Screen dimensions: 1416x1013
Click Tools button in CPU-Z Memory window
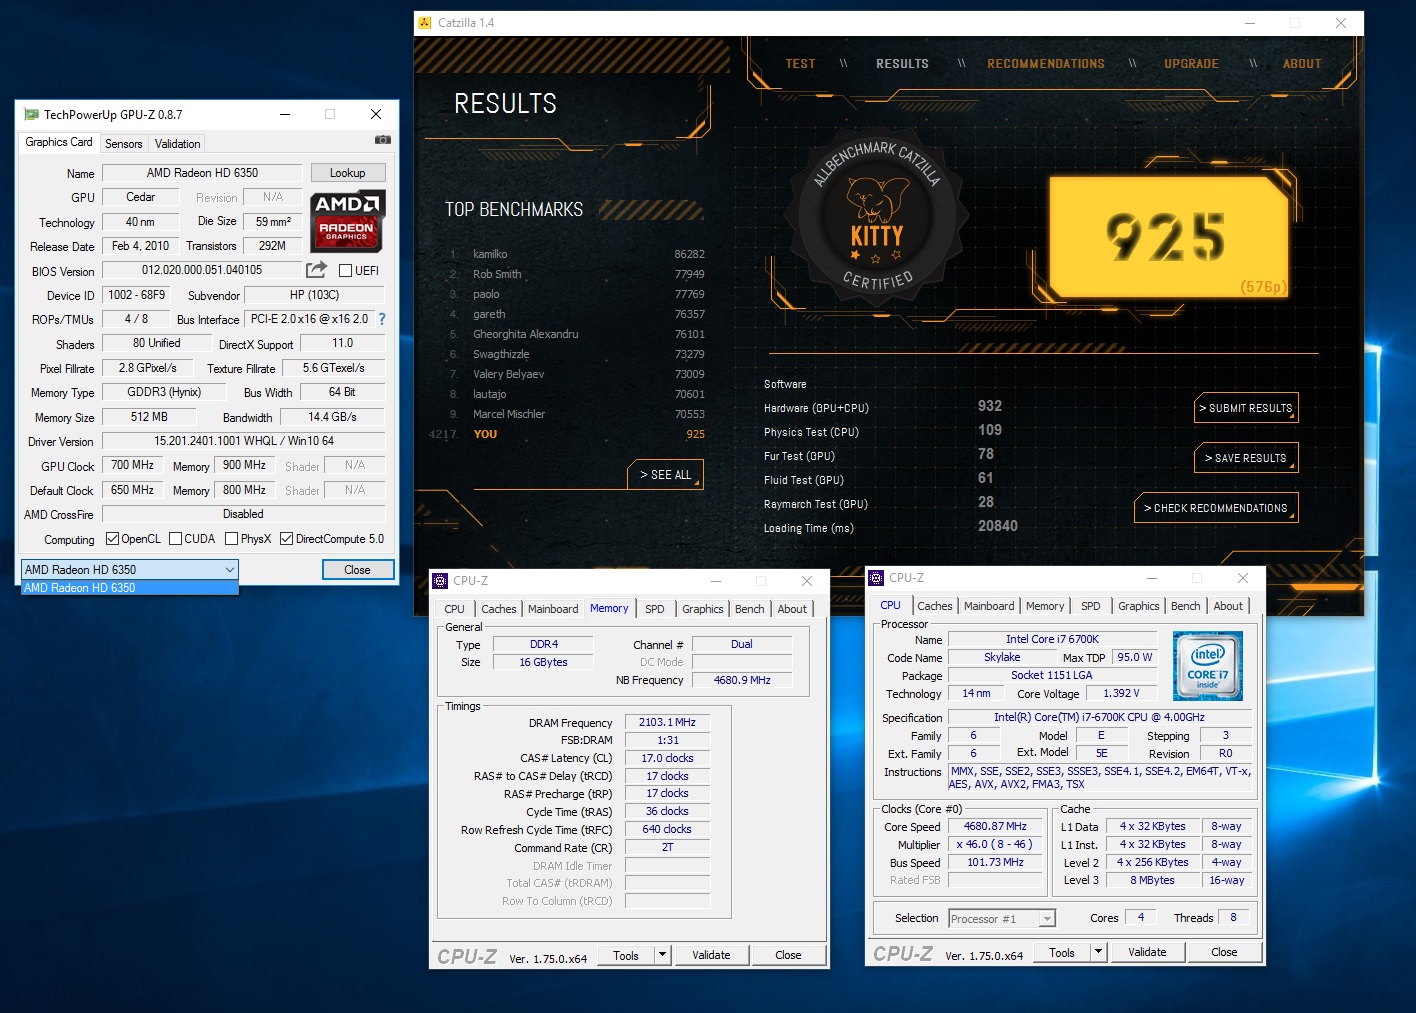point(626,955)
